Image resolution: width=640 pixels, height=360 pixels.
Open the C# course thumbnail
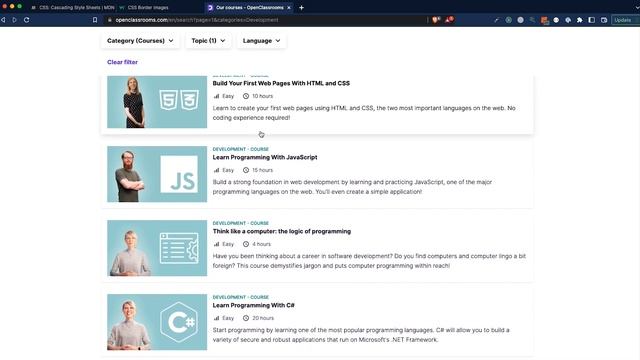(157, 322)
